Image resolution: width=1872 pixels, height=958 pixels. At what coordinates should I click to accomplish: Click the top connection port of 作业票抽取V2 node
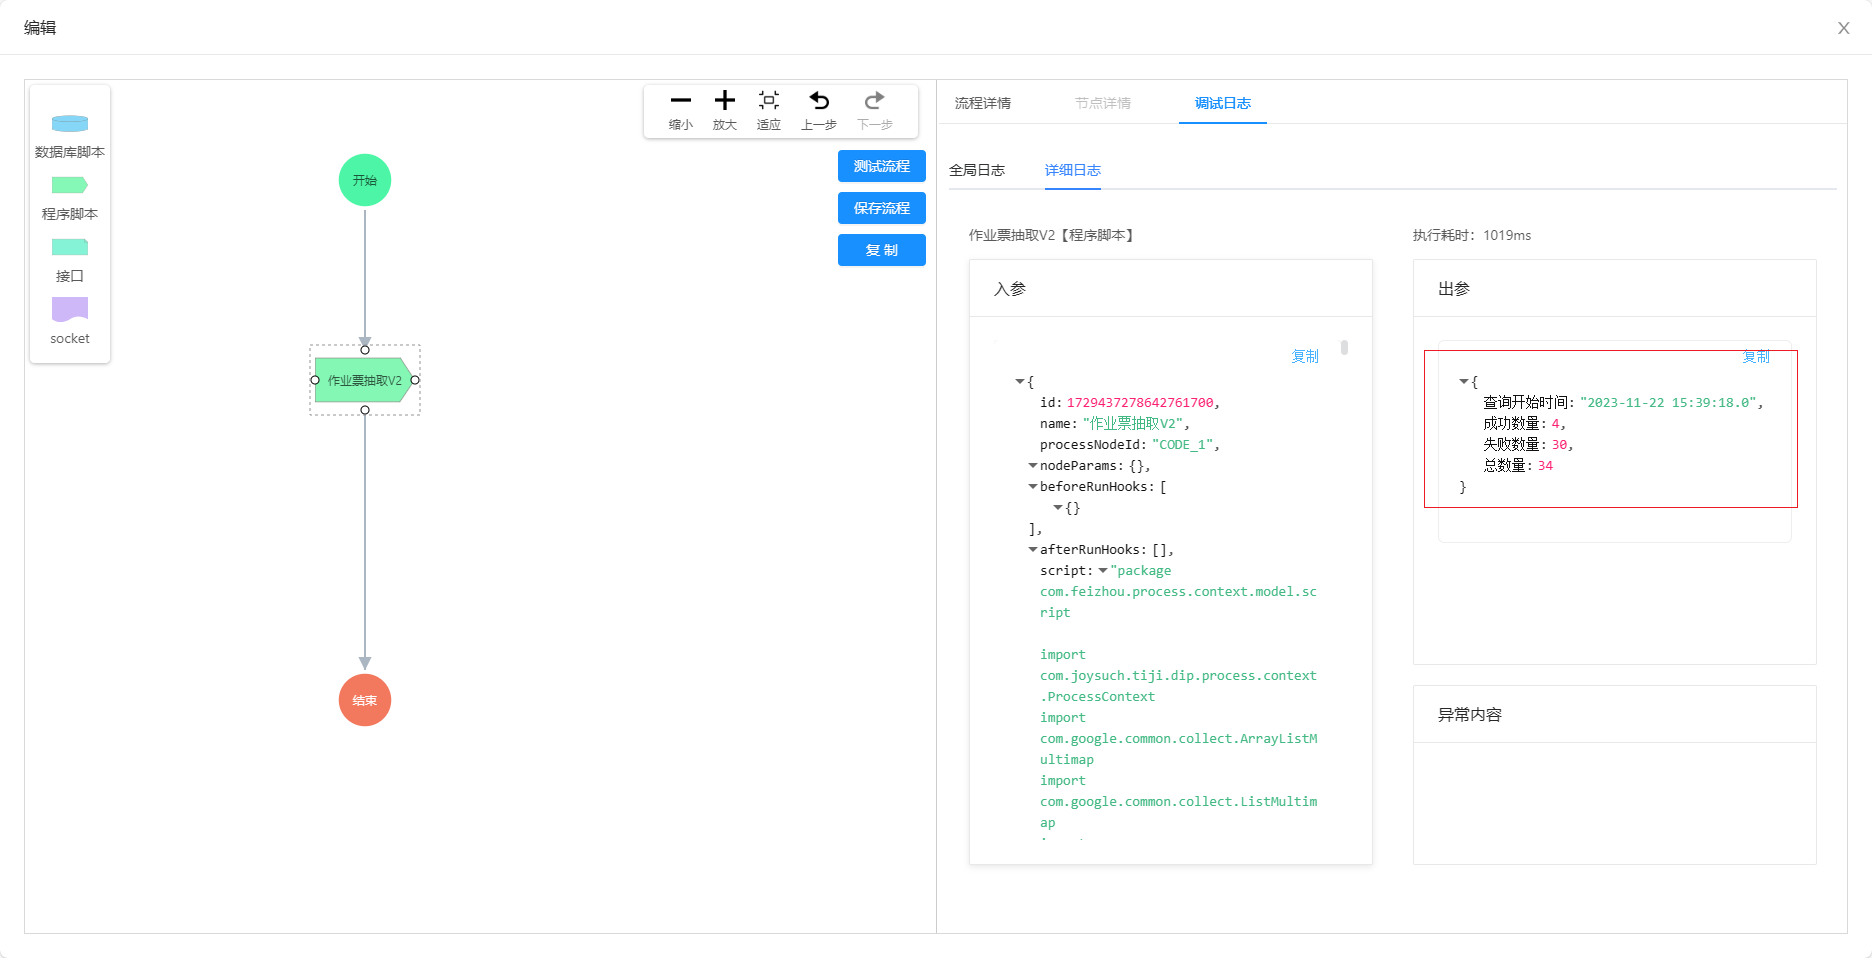pos(365,350)
